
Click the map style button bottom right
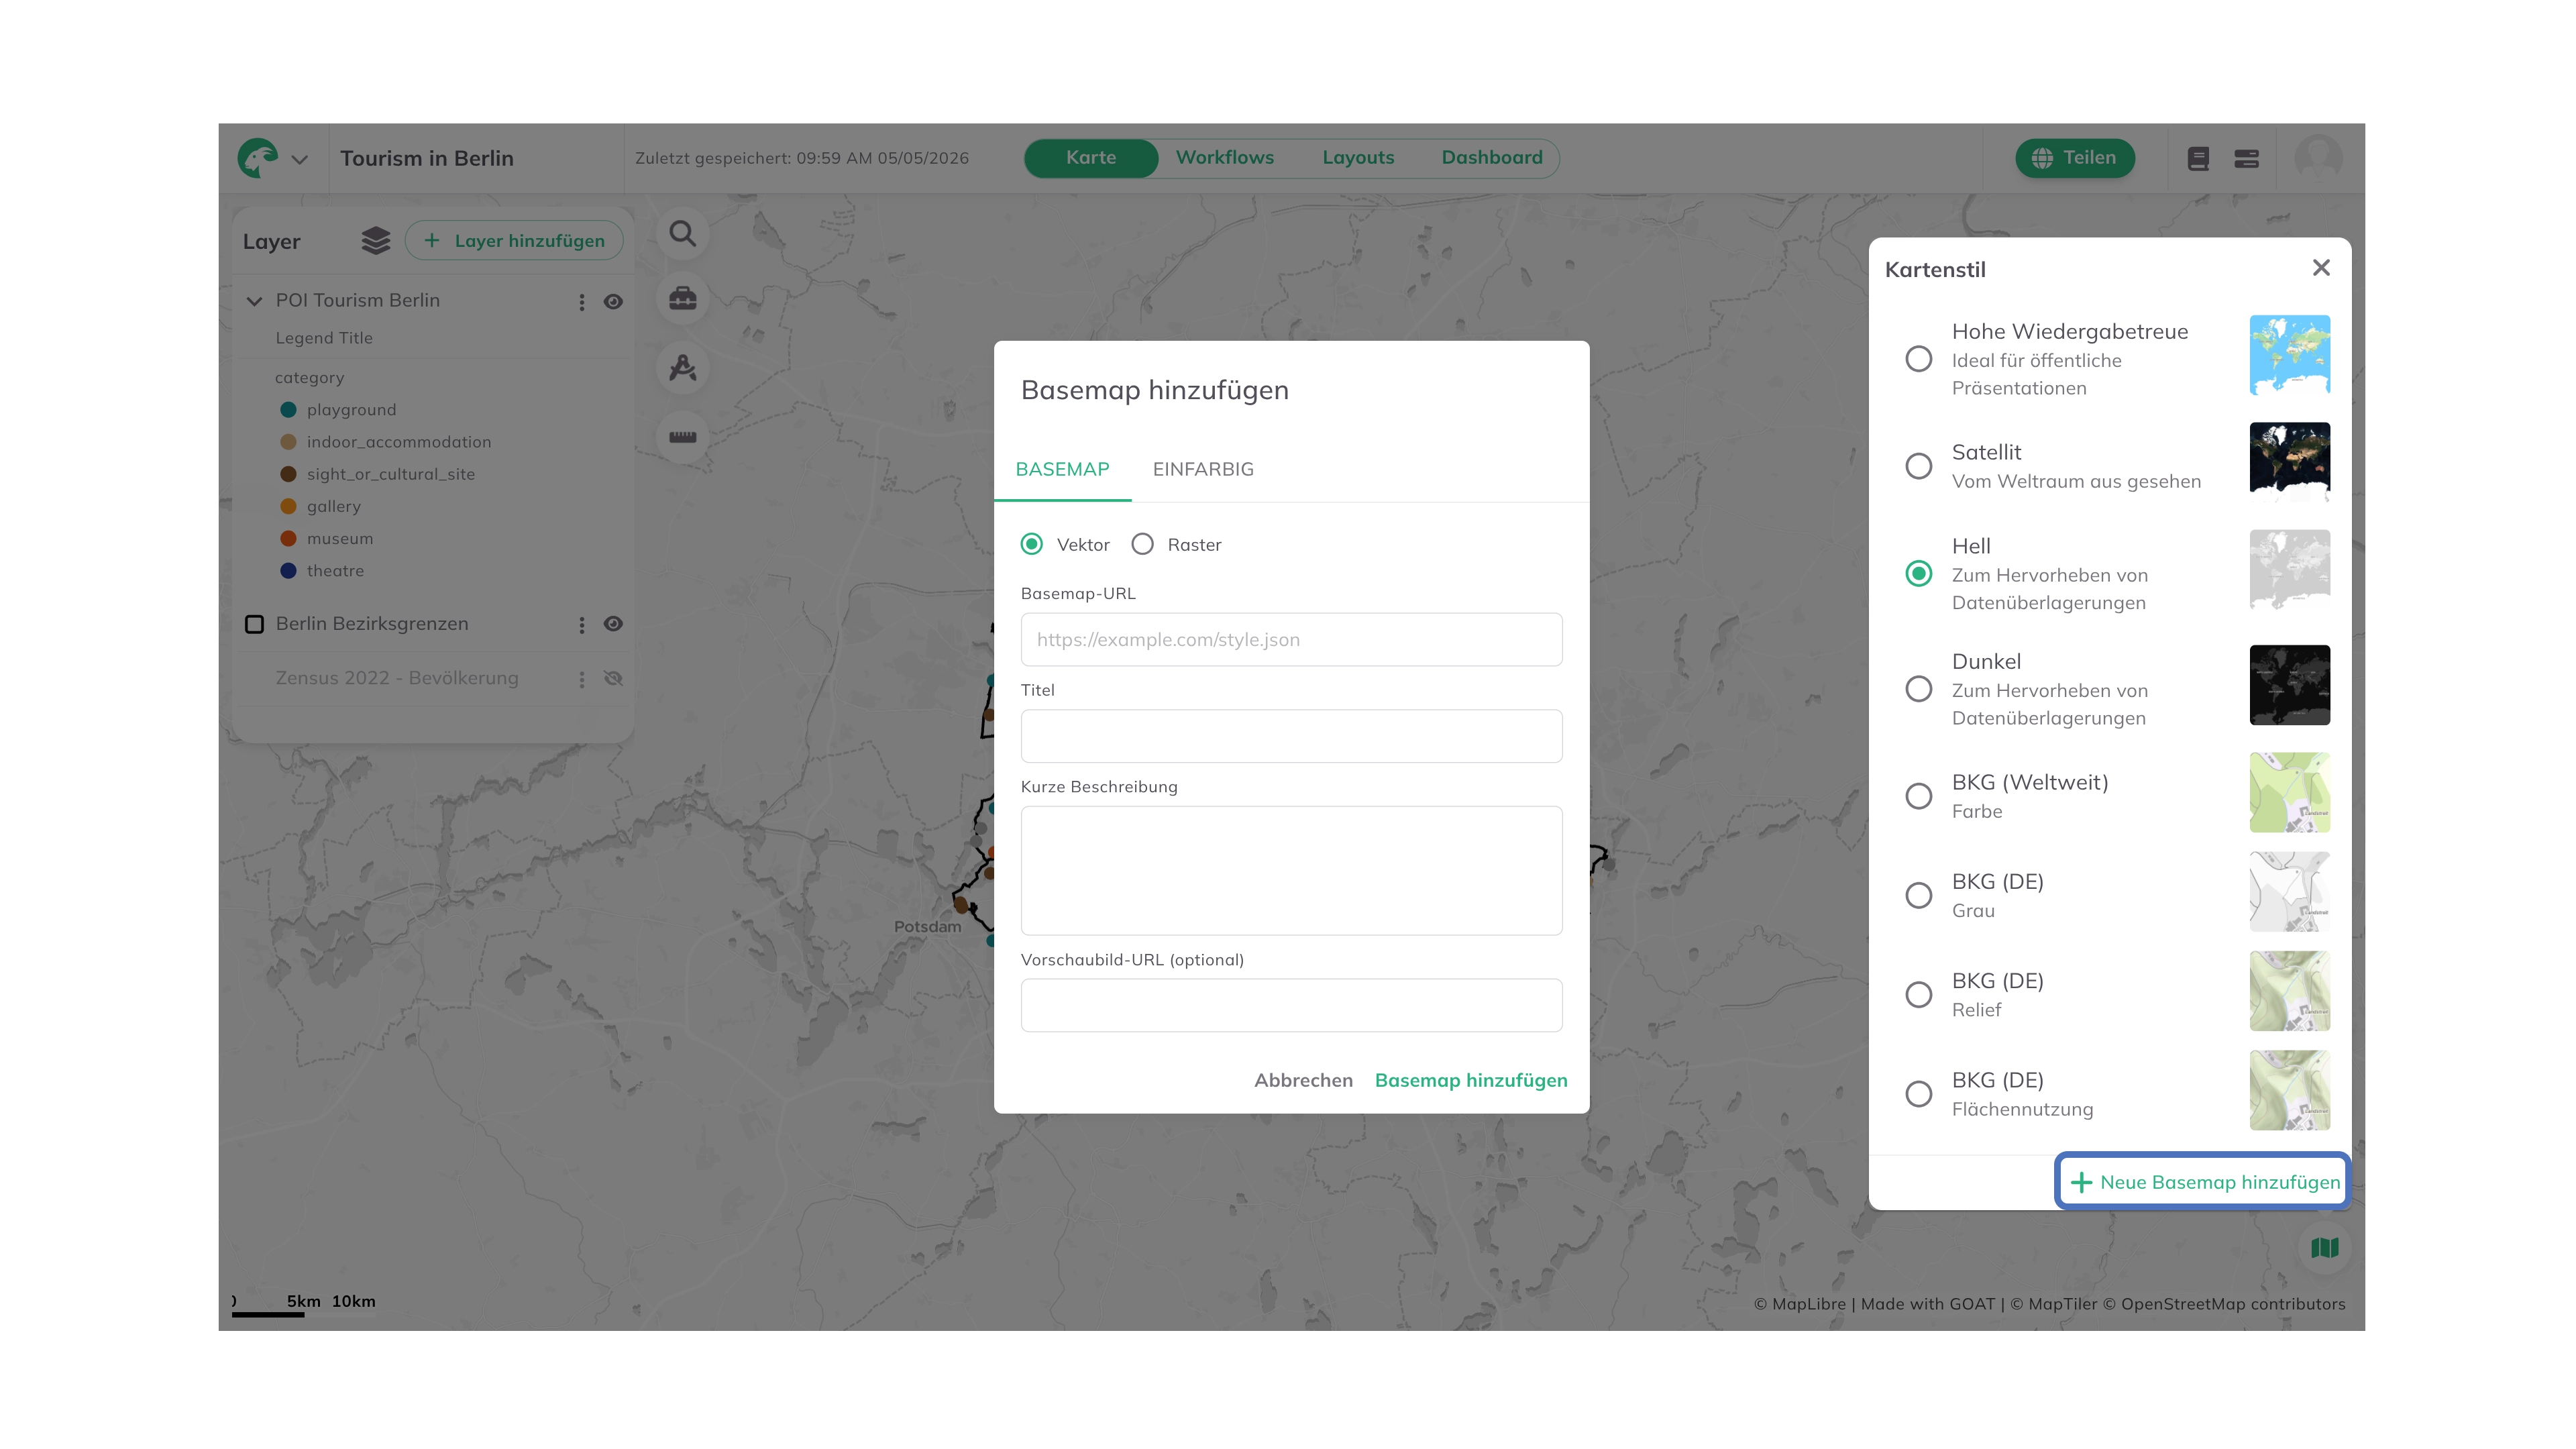[2324, 1247]
